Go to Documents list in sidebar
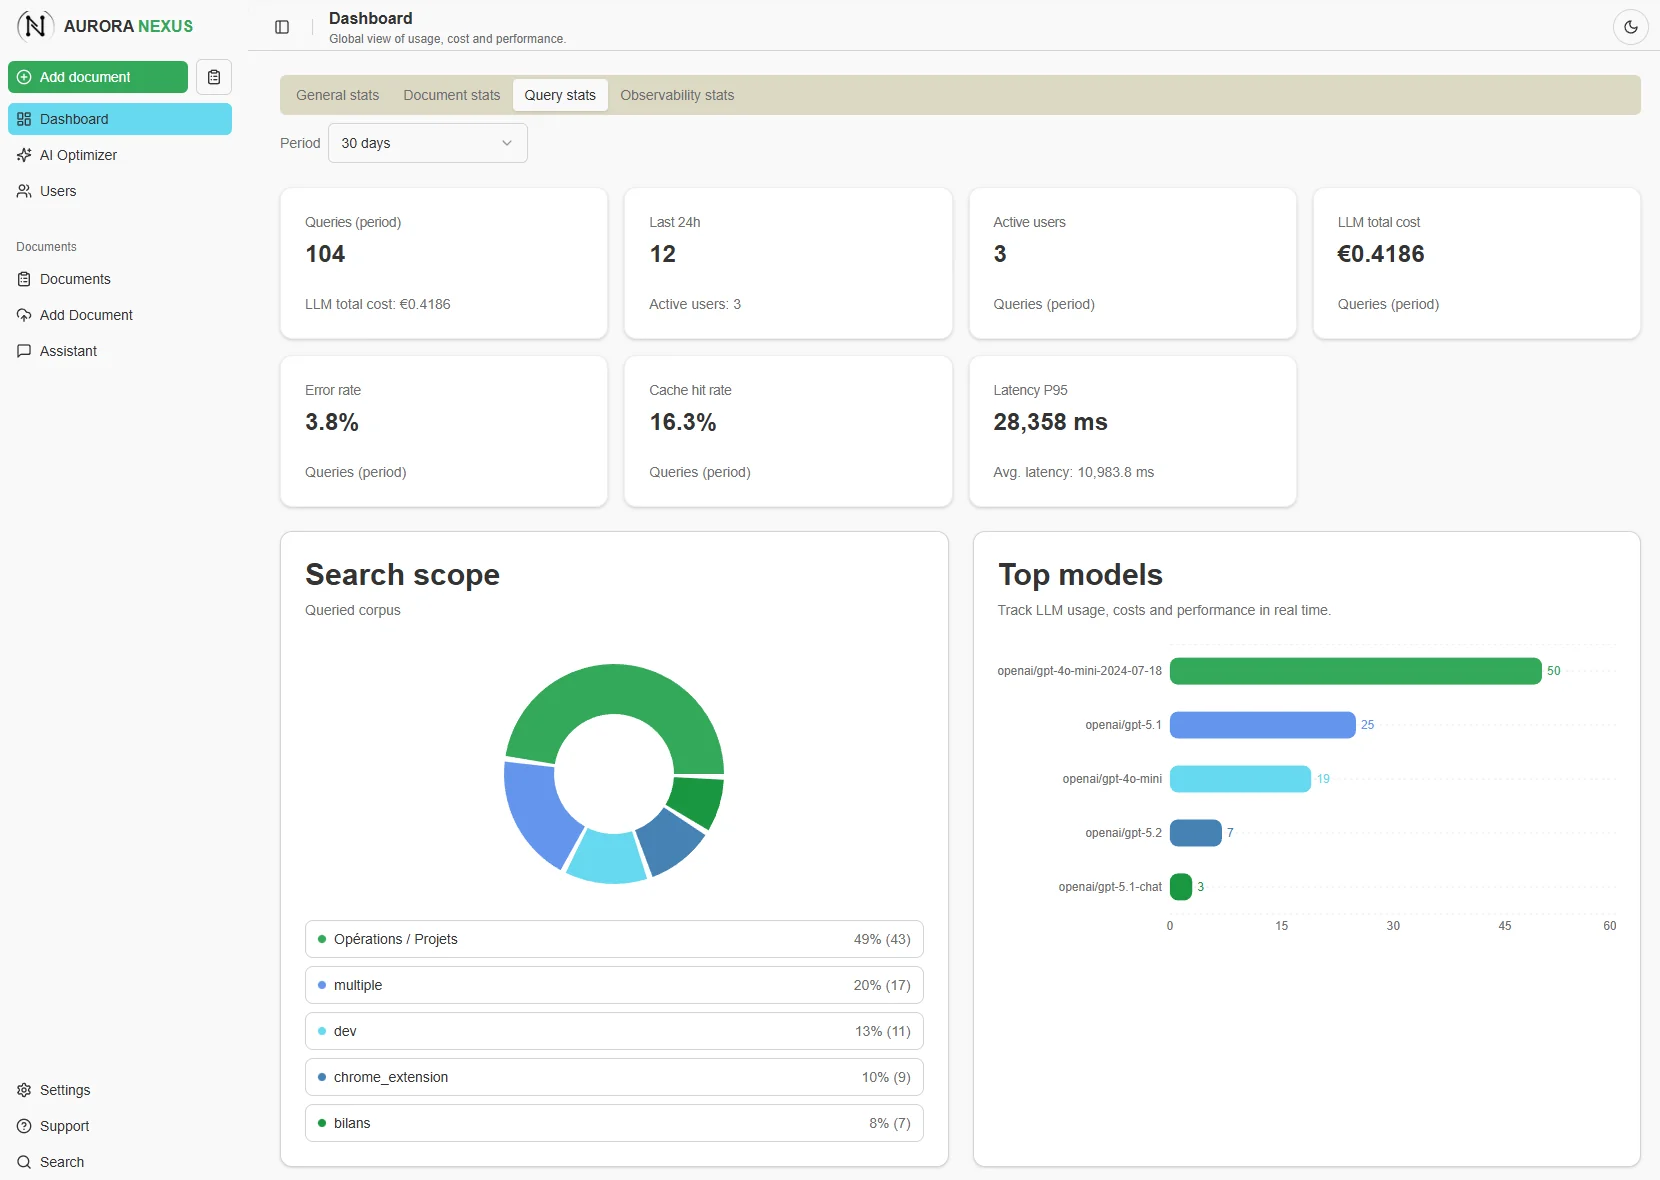 pyautogui.click(x=75, y=279)
